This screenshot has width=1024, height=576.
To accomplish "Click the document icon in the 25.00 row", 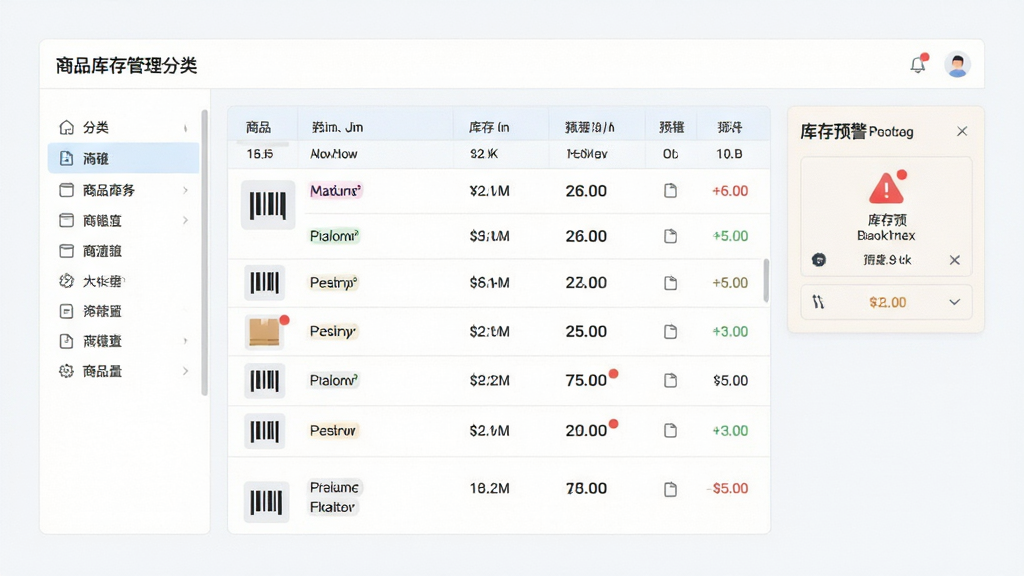I will (670, 332).
